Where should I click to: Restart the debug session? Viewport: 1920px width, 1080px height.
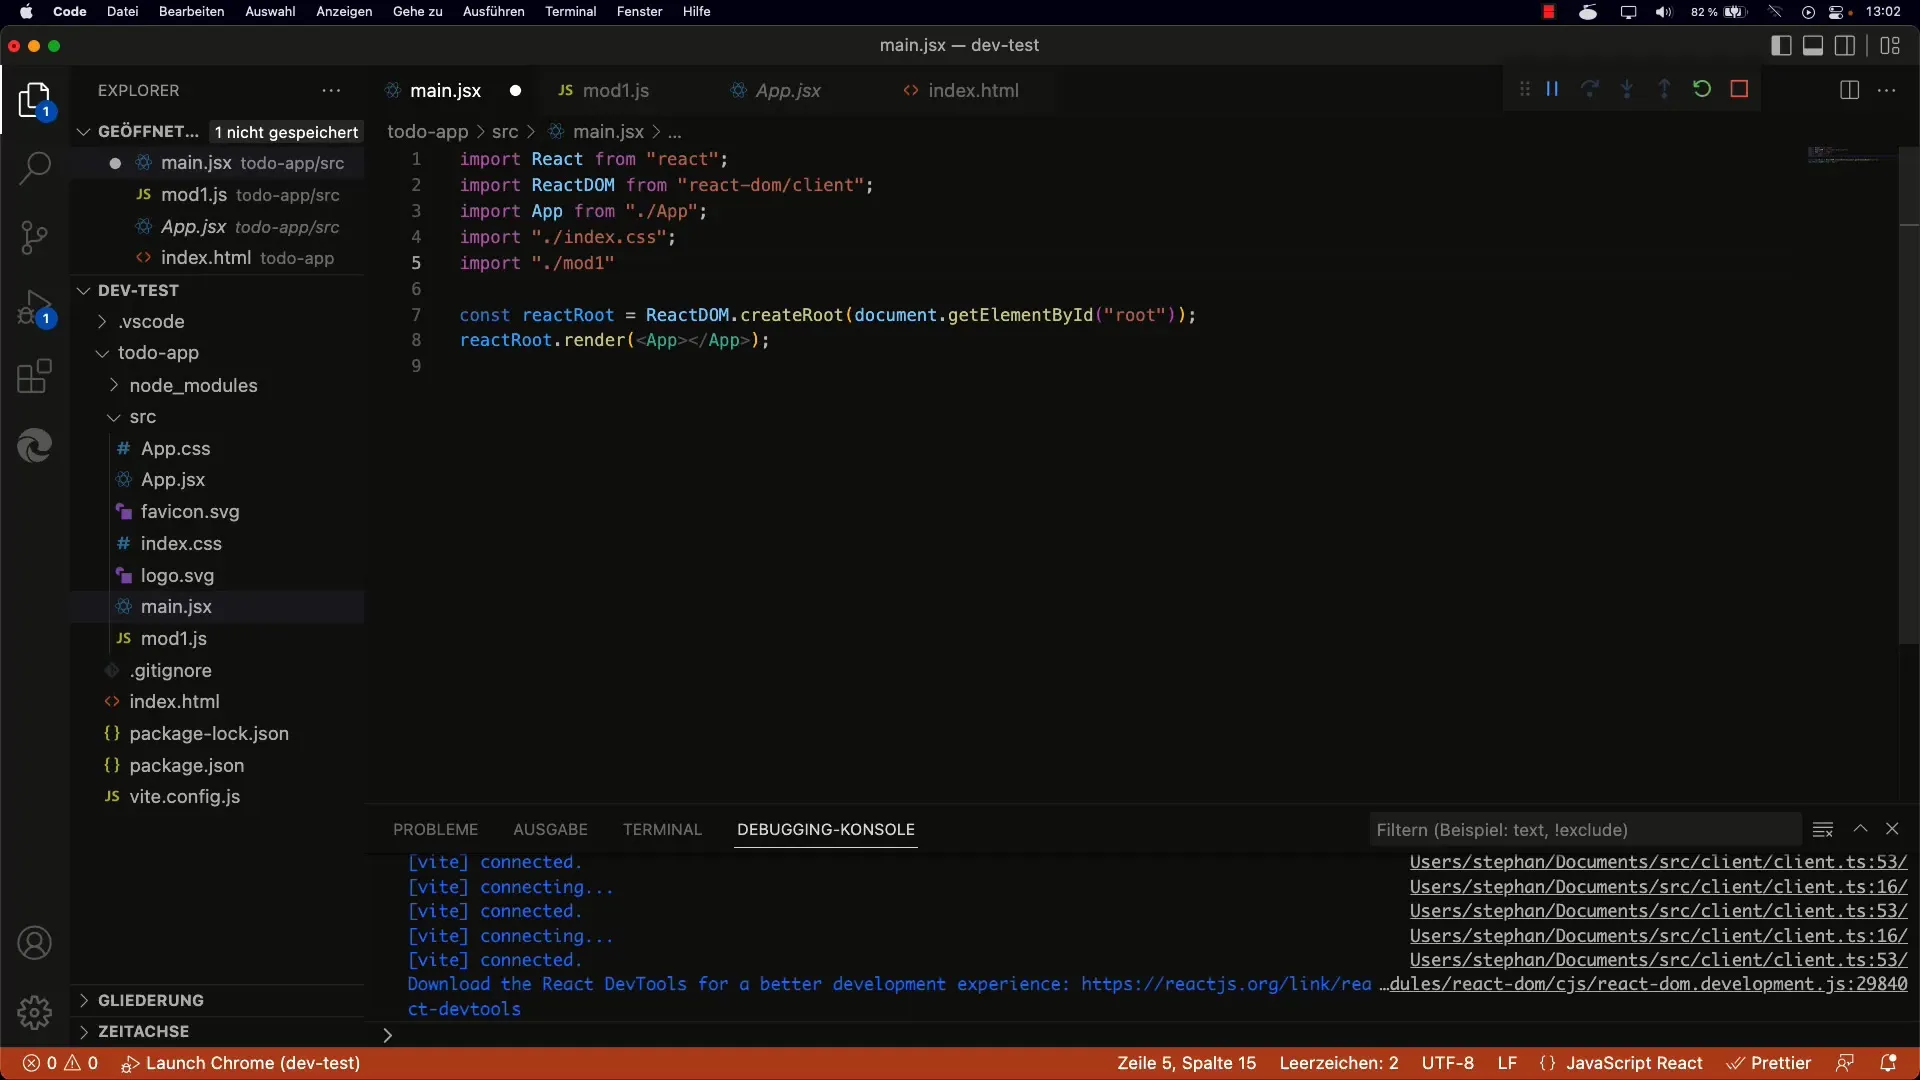click(1702, 89)
